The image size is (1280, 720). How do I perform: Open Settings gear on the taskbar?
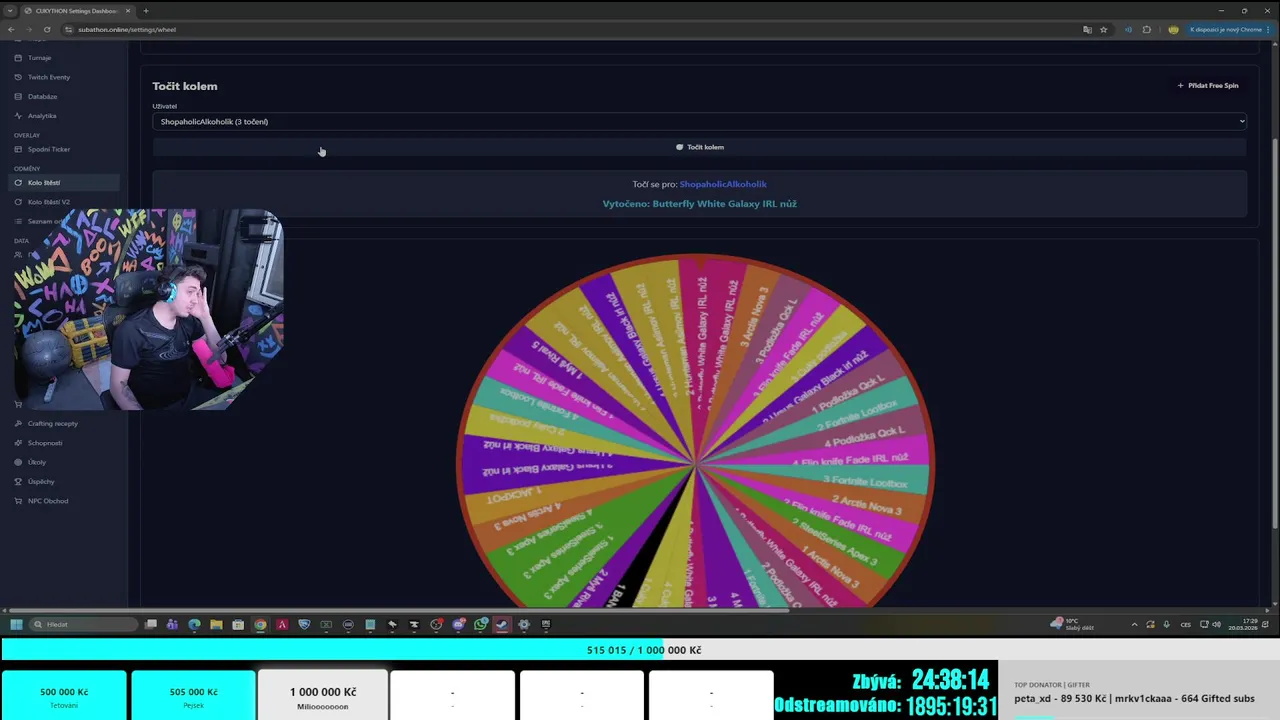(x=524, y=624)
